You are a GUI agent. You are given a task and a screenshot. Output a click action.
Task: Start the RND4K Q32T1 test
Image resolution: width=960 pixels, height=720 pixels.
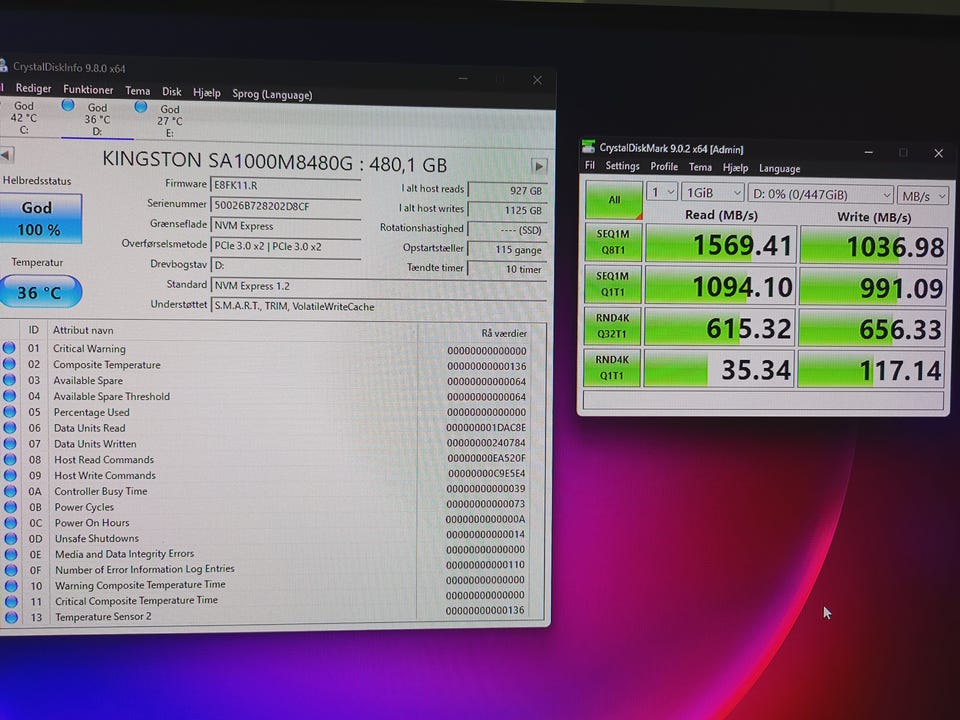(x=612, y=326)
